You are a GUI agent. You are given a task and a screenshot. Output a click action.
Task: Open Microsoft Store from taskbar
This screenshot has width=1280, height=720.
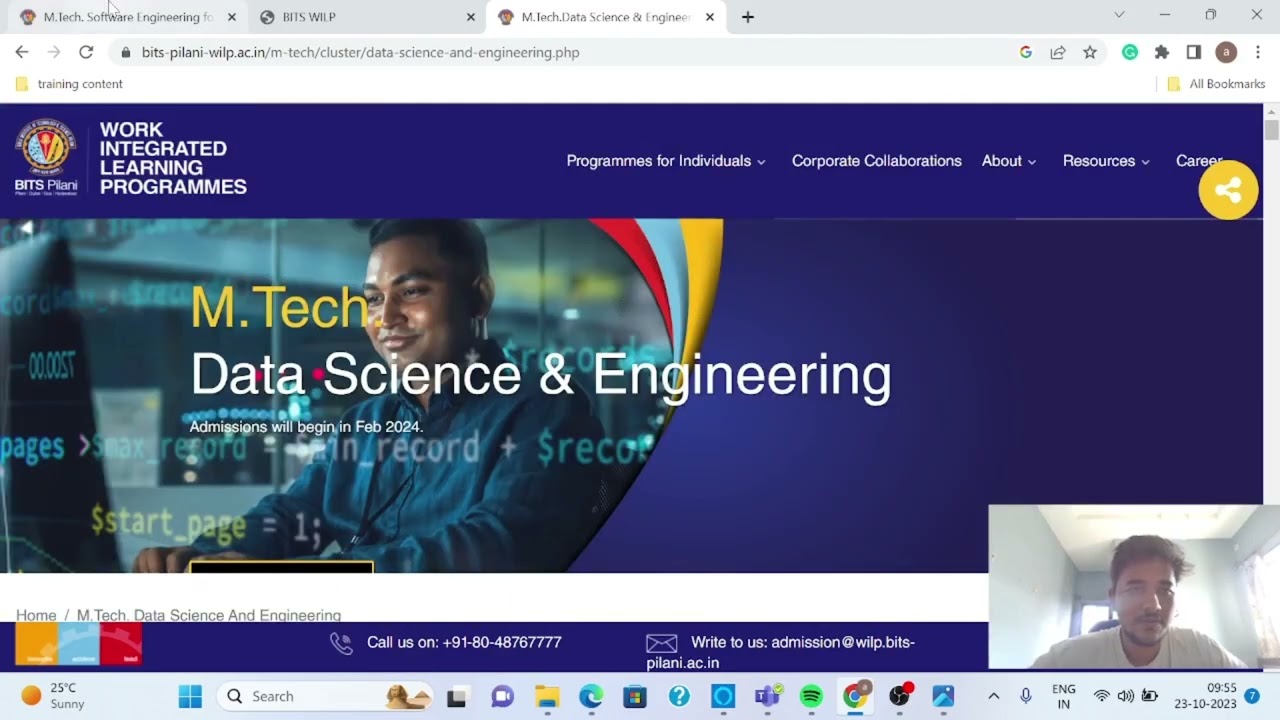click(x=635, y=696)
